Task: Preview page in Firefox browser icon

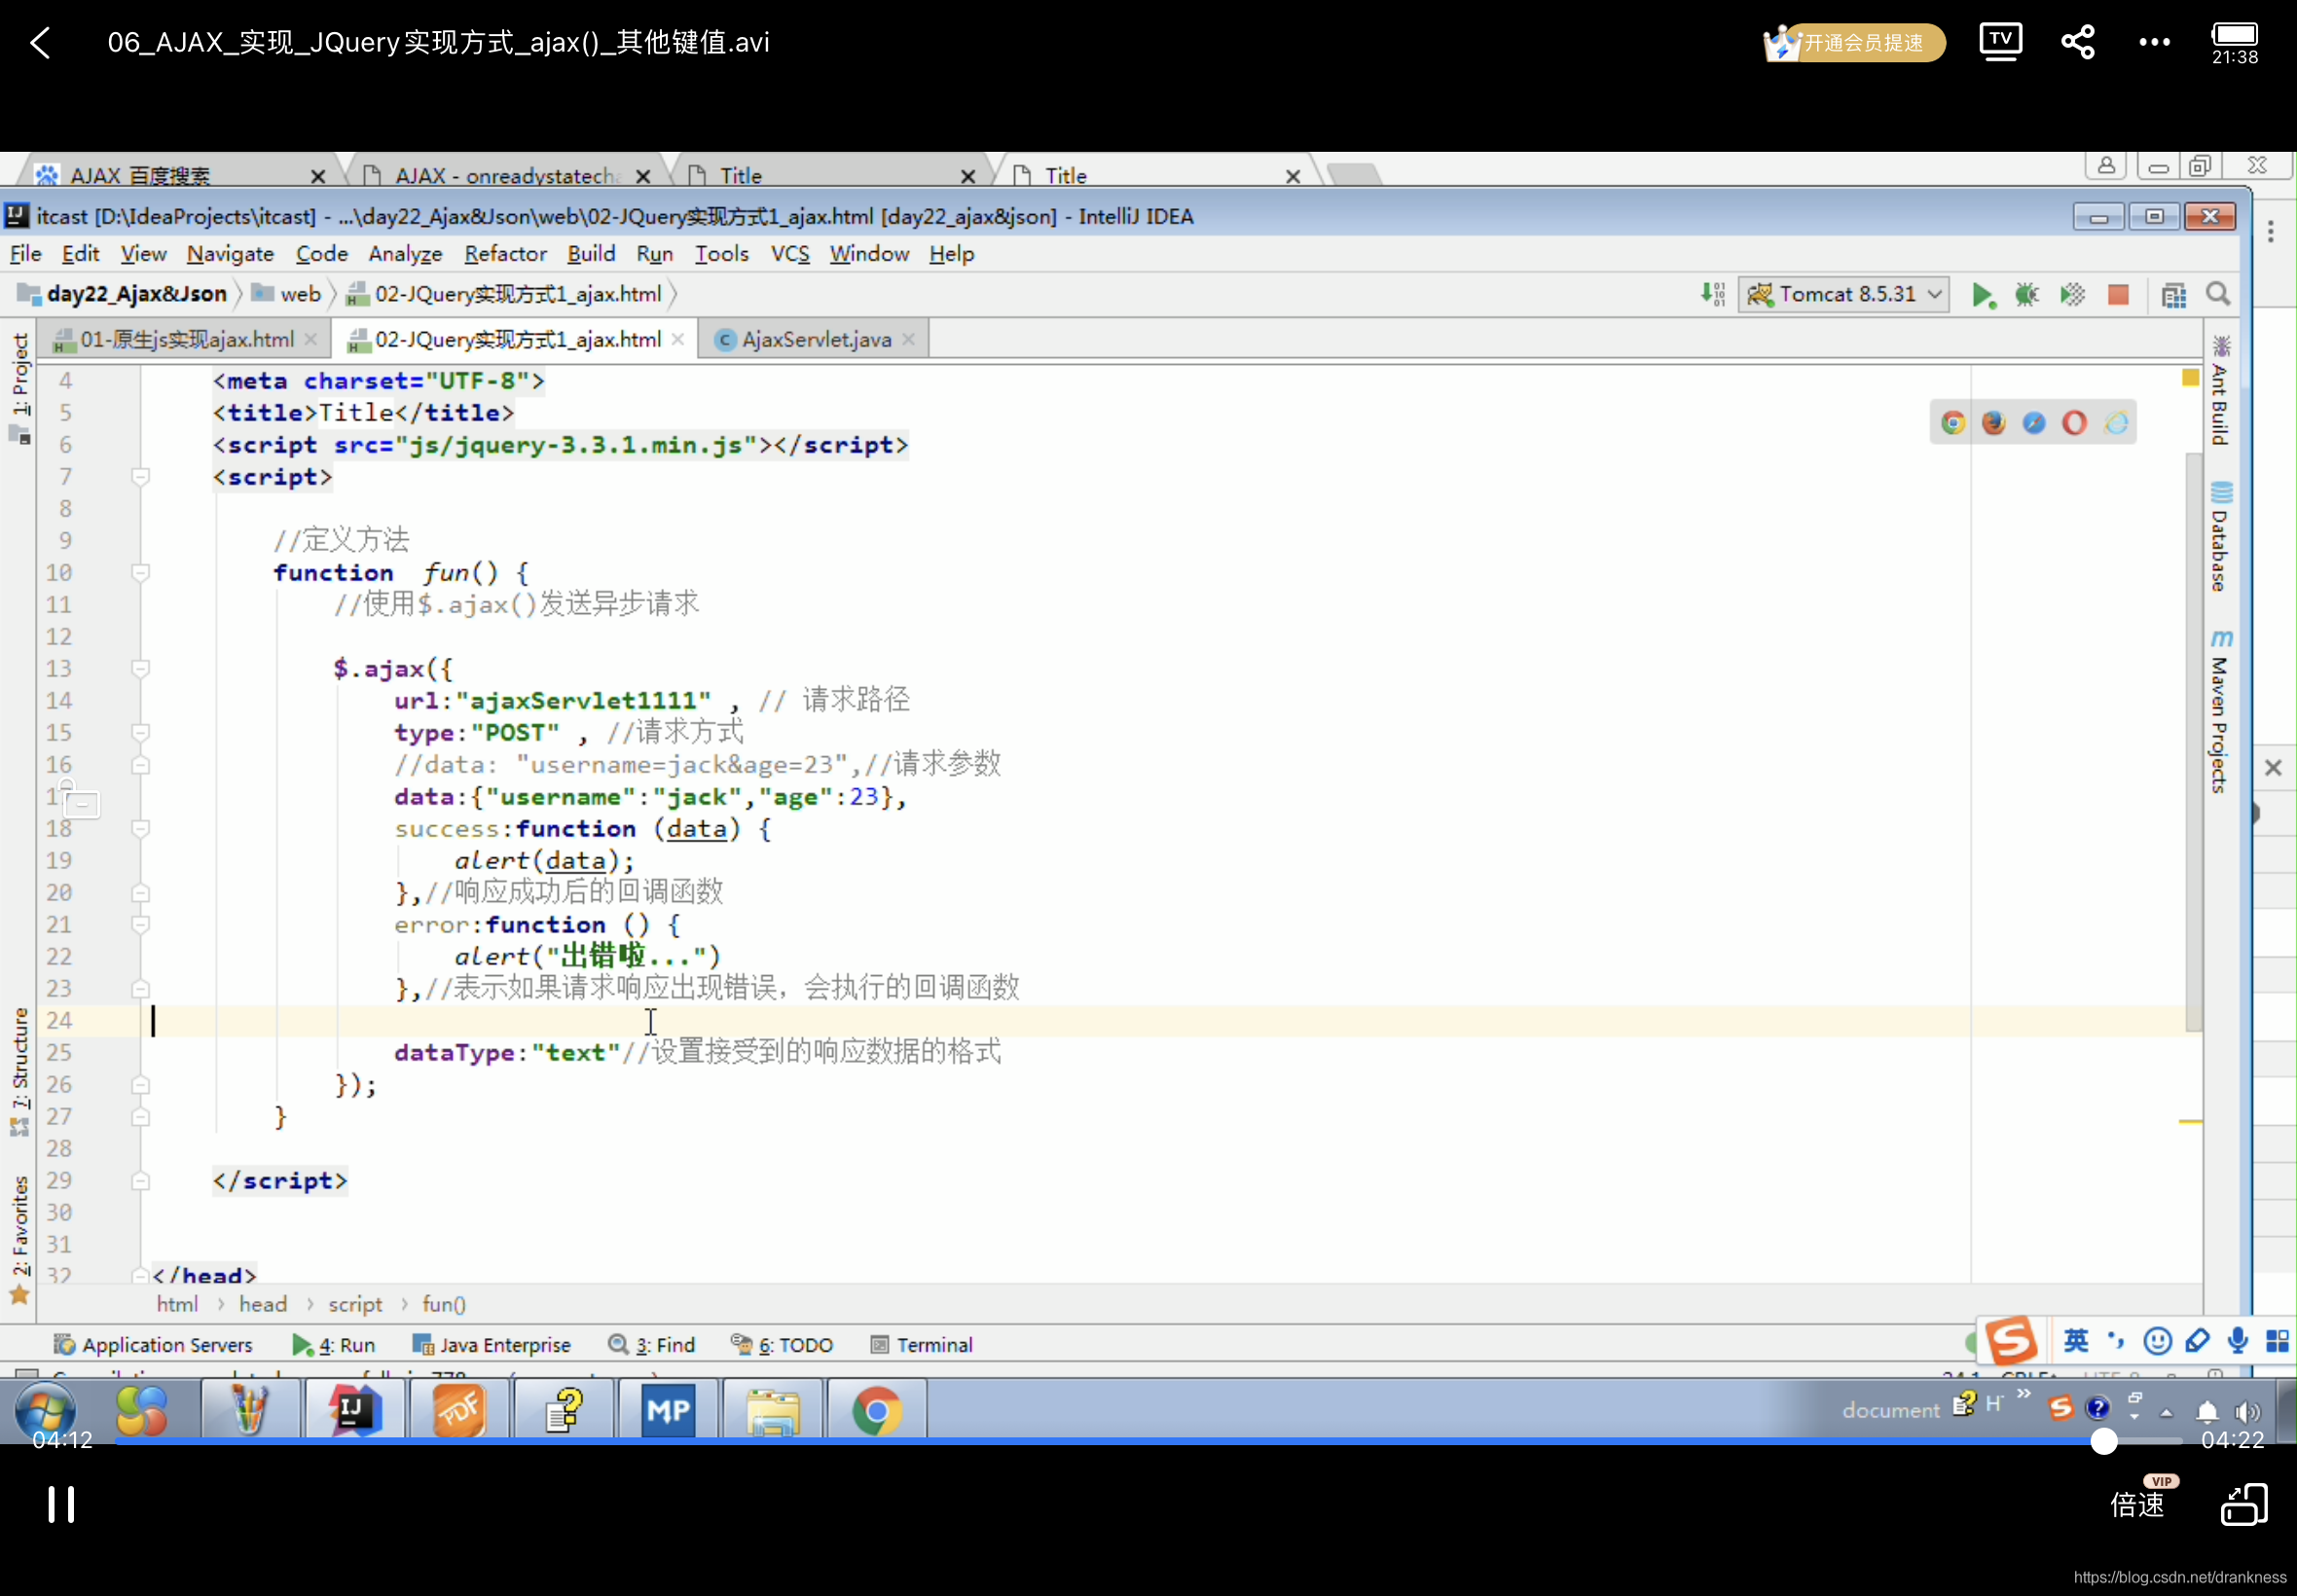Action: (x=1994, y=423)
